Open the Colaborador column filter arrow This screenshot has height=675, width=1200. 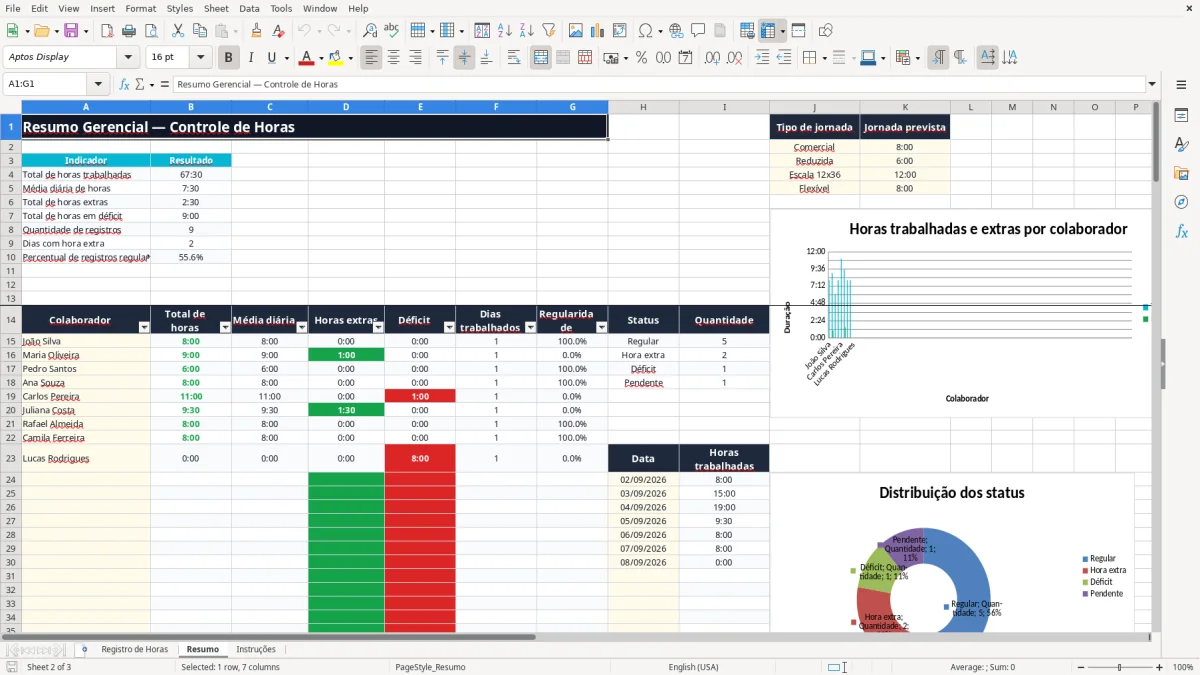tap(144, 328)
